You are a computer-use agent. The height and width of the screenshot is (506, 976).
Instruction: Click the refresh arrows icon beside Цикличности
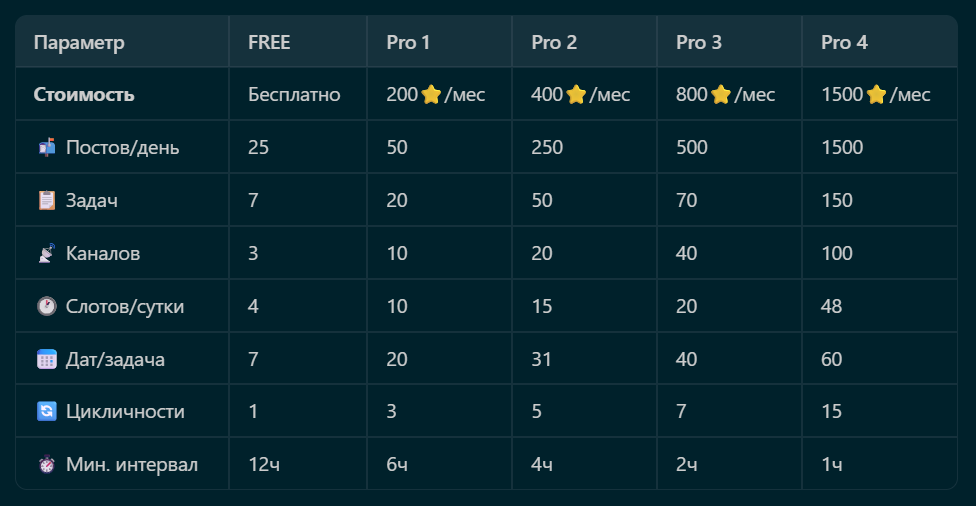pos(46,412)
